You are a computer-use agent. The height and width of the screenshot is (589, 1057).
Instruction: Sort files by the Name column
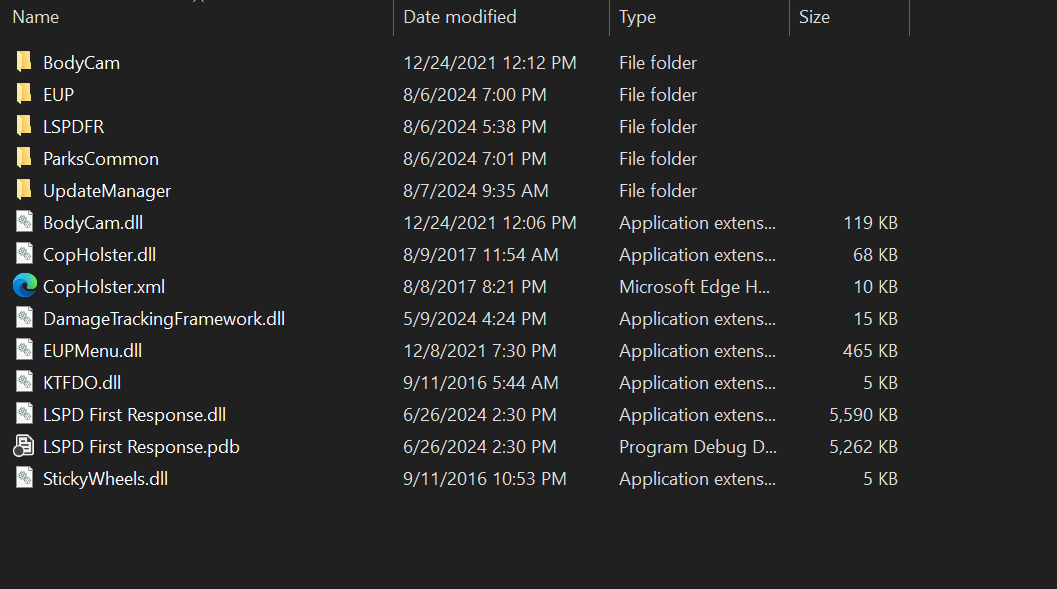tap(36, 17)
